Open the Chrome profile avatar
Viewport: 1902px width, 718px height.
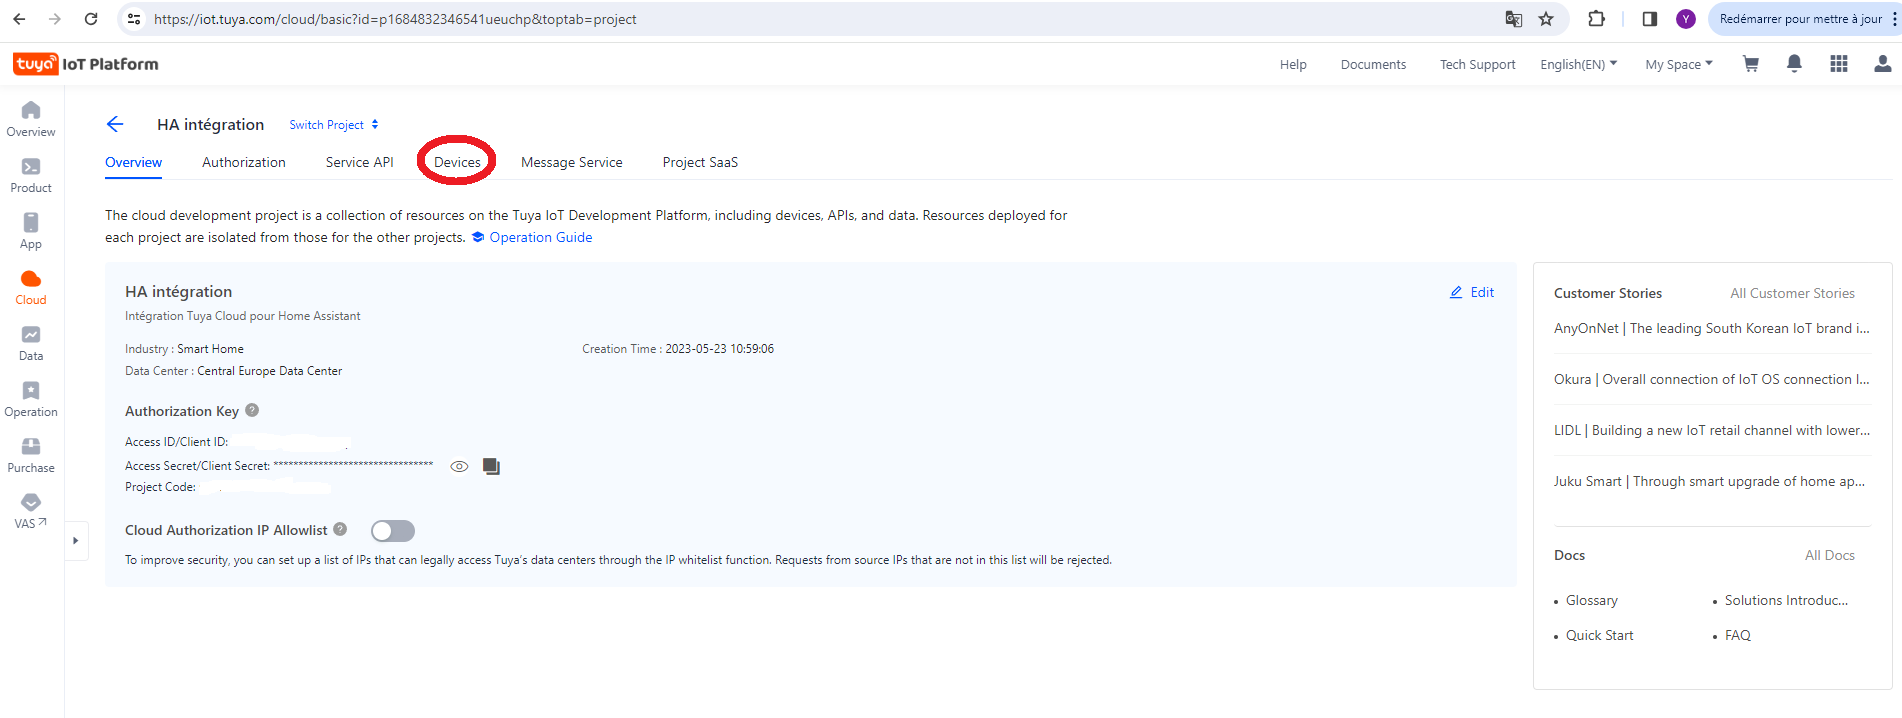coord(1686,19)
